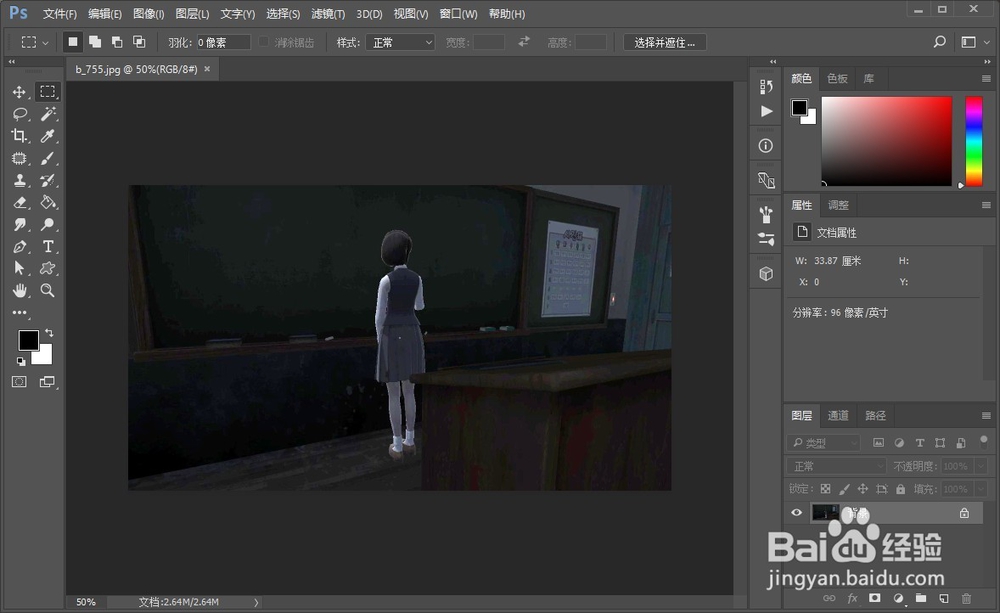Viewport: 1000px width, 613px height.
Task: Click the rainbow hue slider strip
Action: coord(973,141)
